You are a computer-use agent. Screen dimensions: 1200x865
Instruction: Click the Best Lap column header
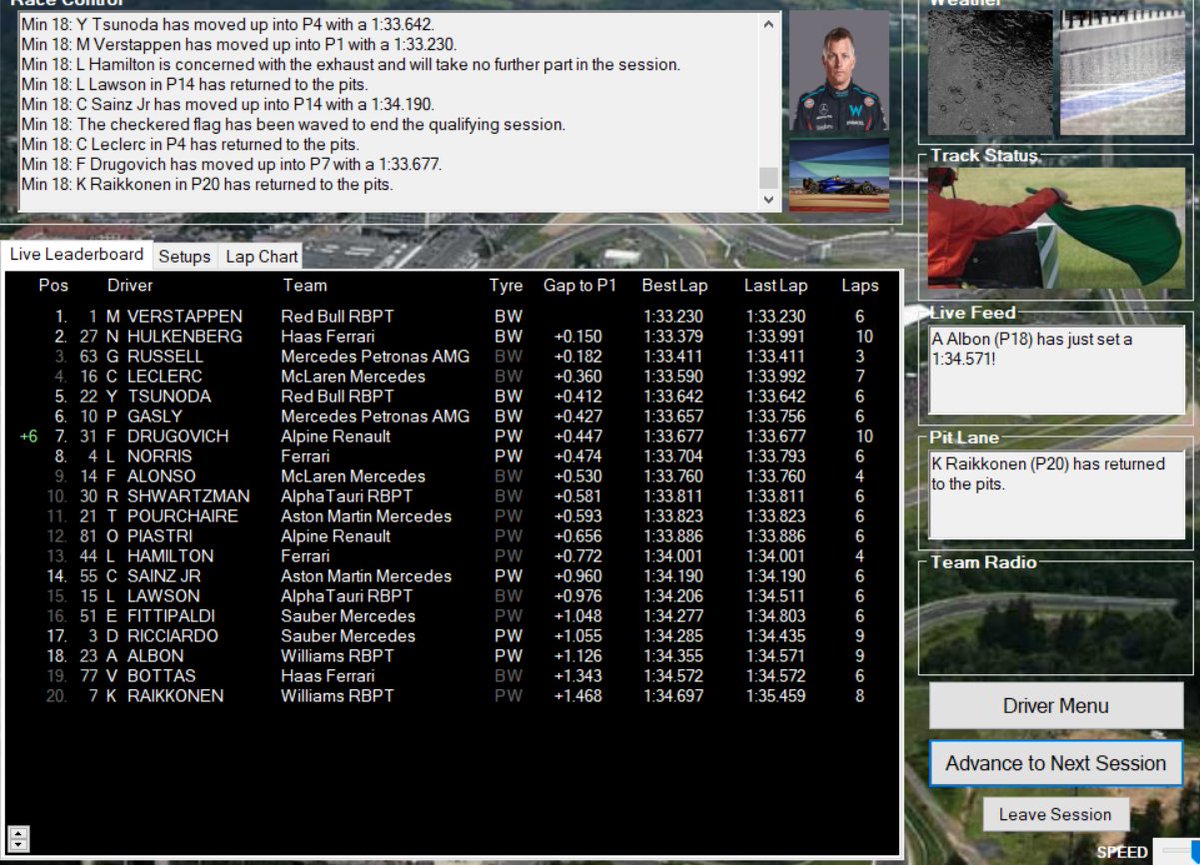click(x=675, y=285)
